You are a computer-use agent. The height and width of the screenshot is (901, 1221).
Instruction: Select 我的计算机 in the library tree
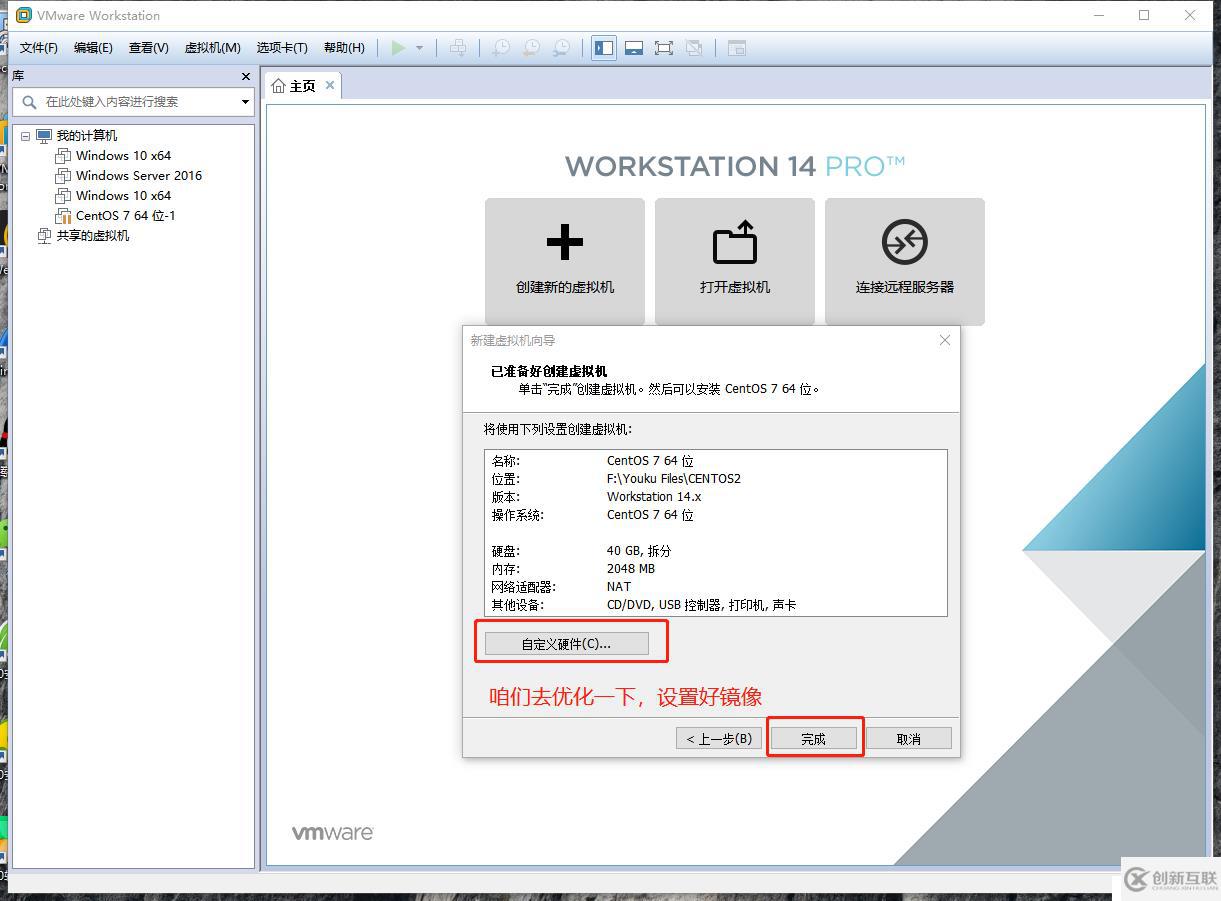click(x=86, y=136)
